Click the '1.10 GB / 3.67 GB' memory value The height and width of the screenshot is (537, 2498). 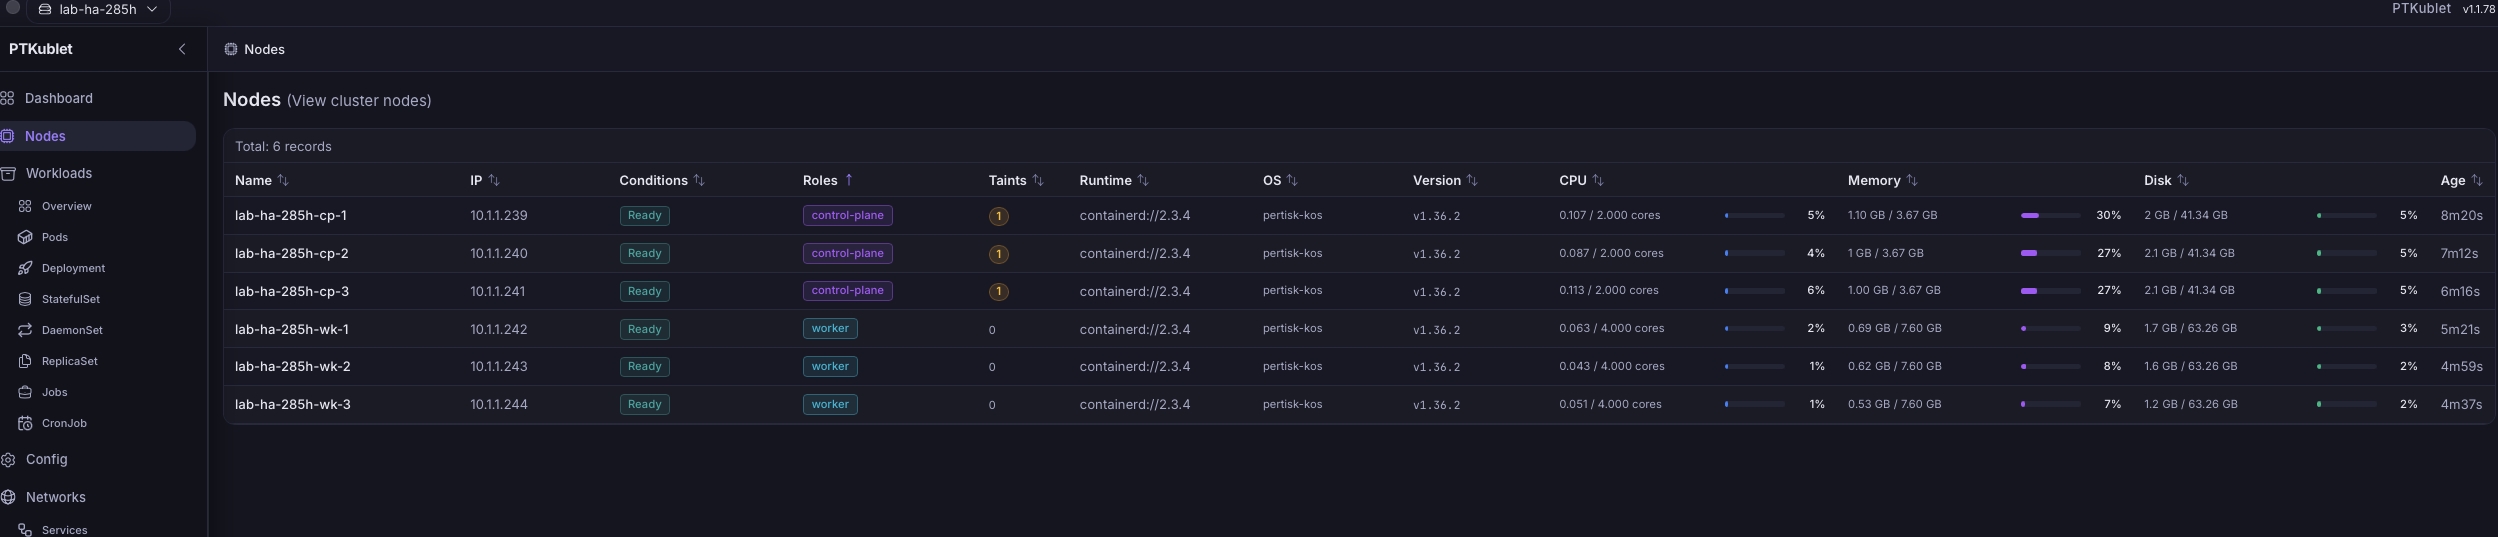click(x=1892, y=215)
